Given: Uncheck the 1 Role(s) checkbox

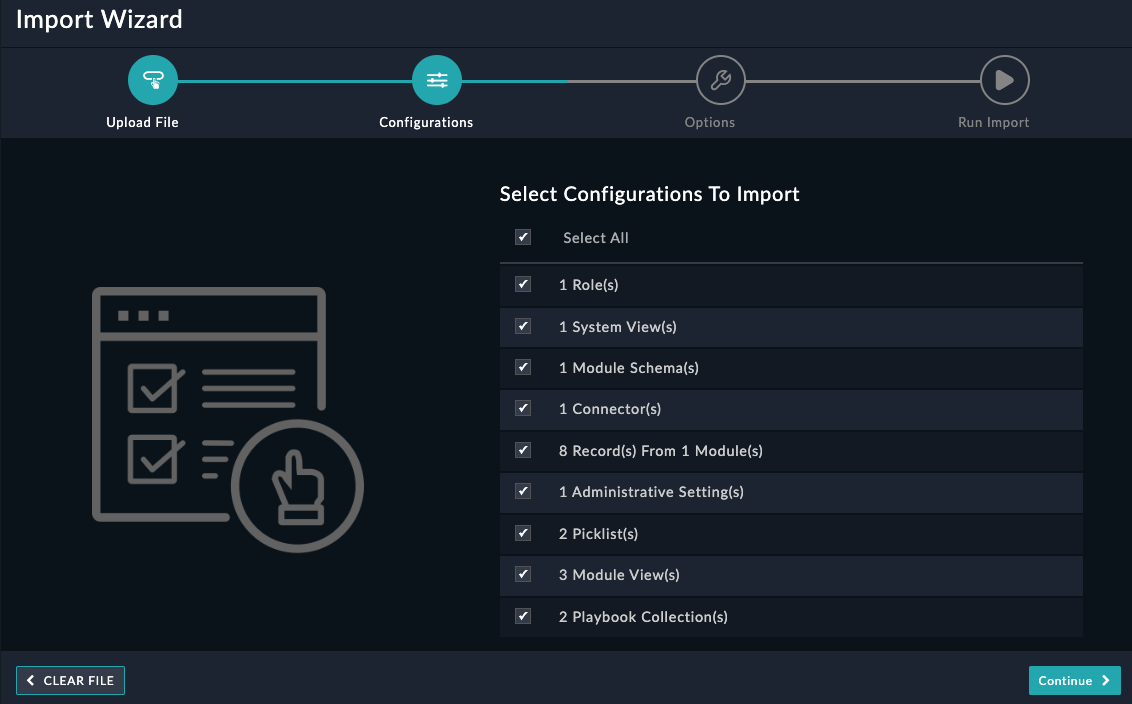Looking at the screenshot, I should click(x=523, y=285).
